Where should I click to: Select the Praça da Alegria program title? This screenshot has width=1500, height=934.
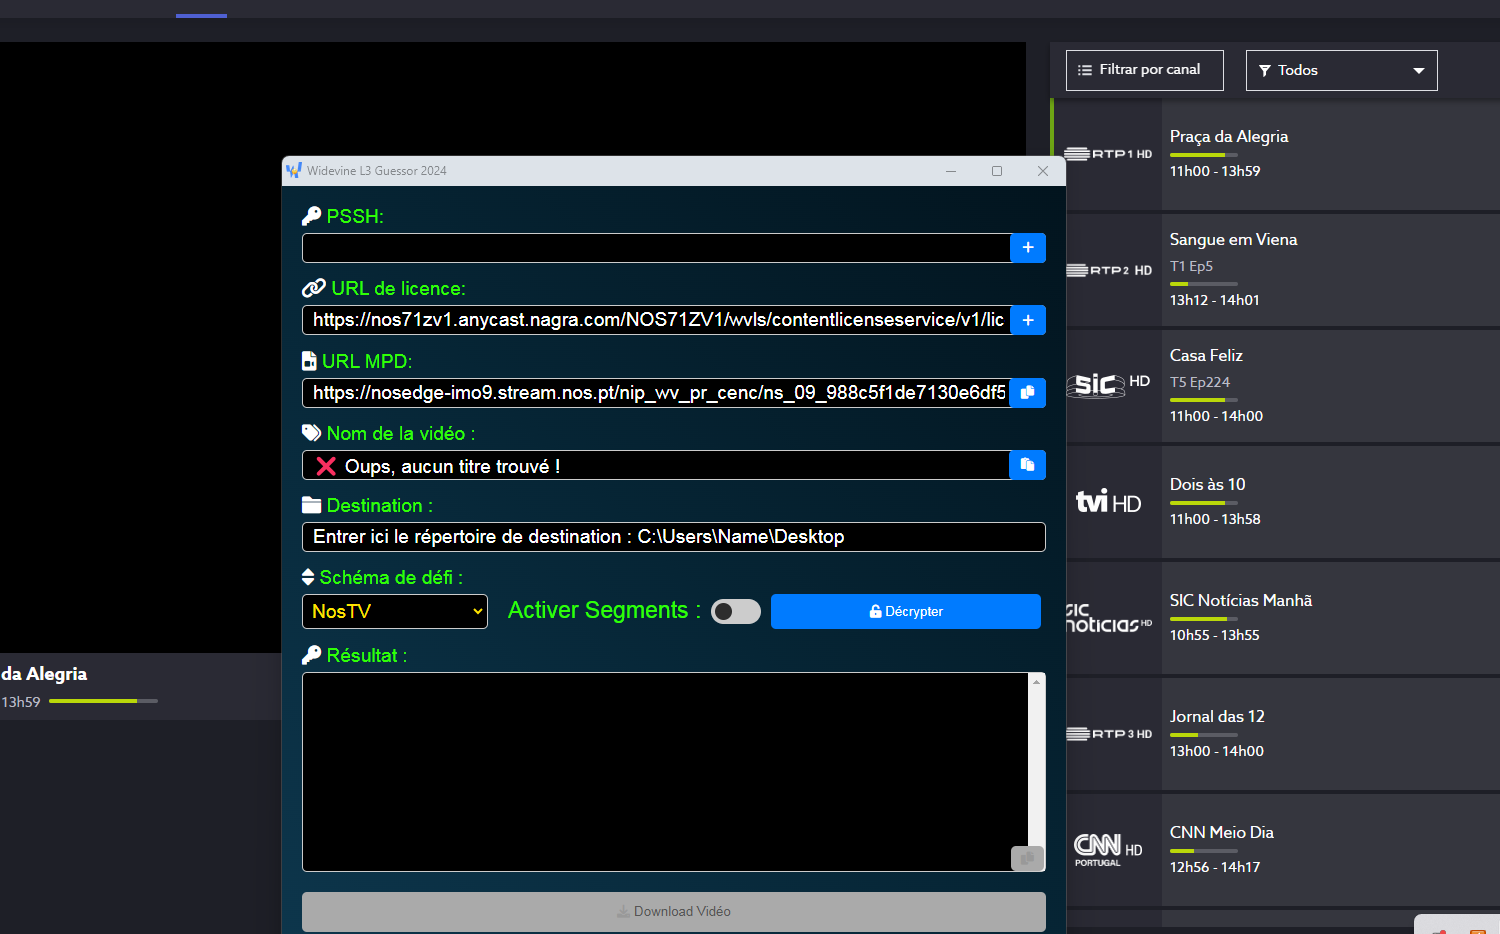tap(1229, 137)
